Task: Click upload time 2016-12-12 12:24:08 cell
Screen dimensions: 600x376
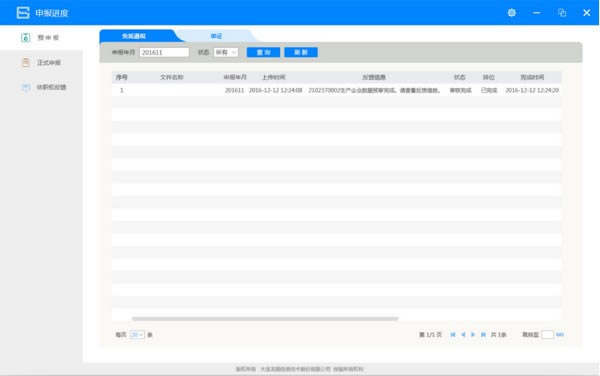Action: tap(276, 90)
